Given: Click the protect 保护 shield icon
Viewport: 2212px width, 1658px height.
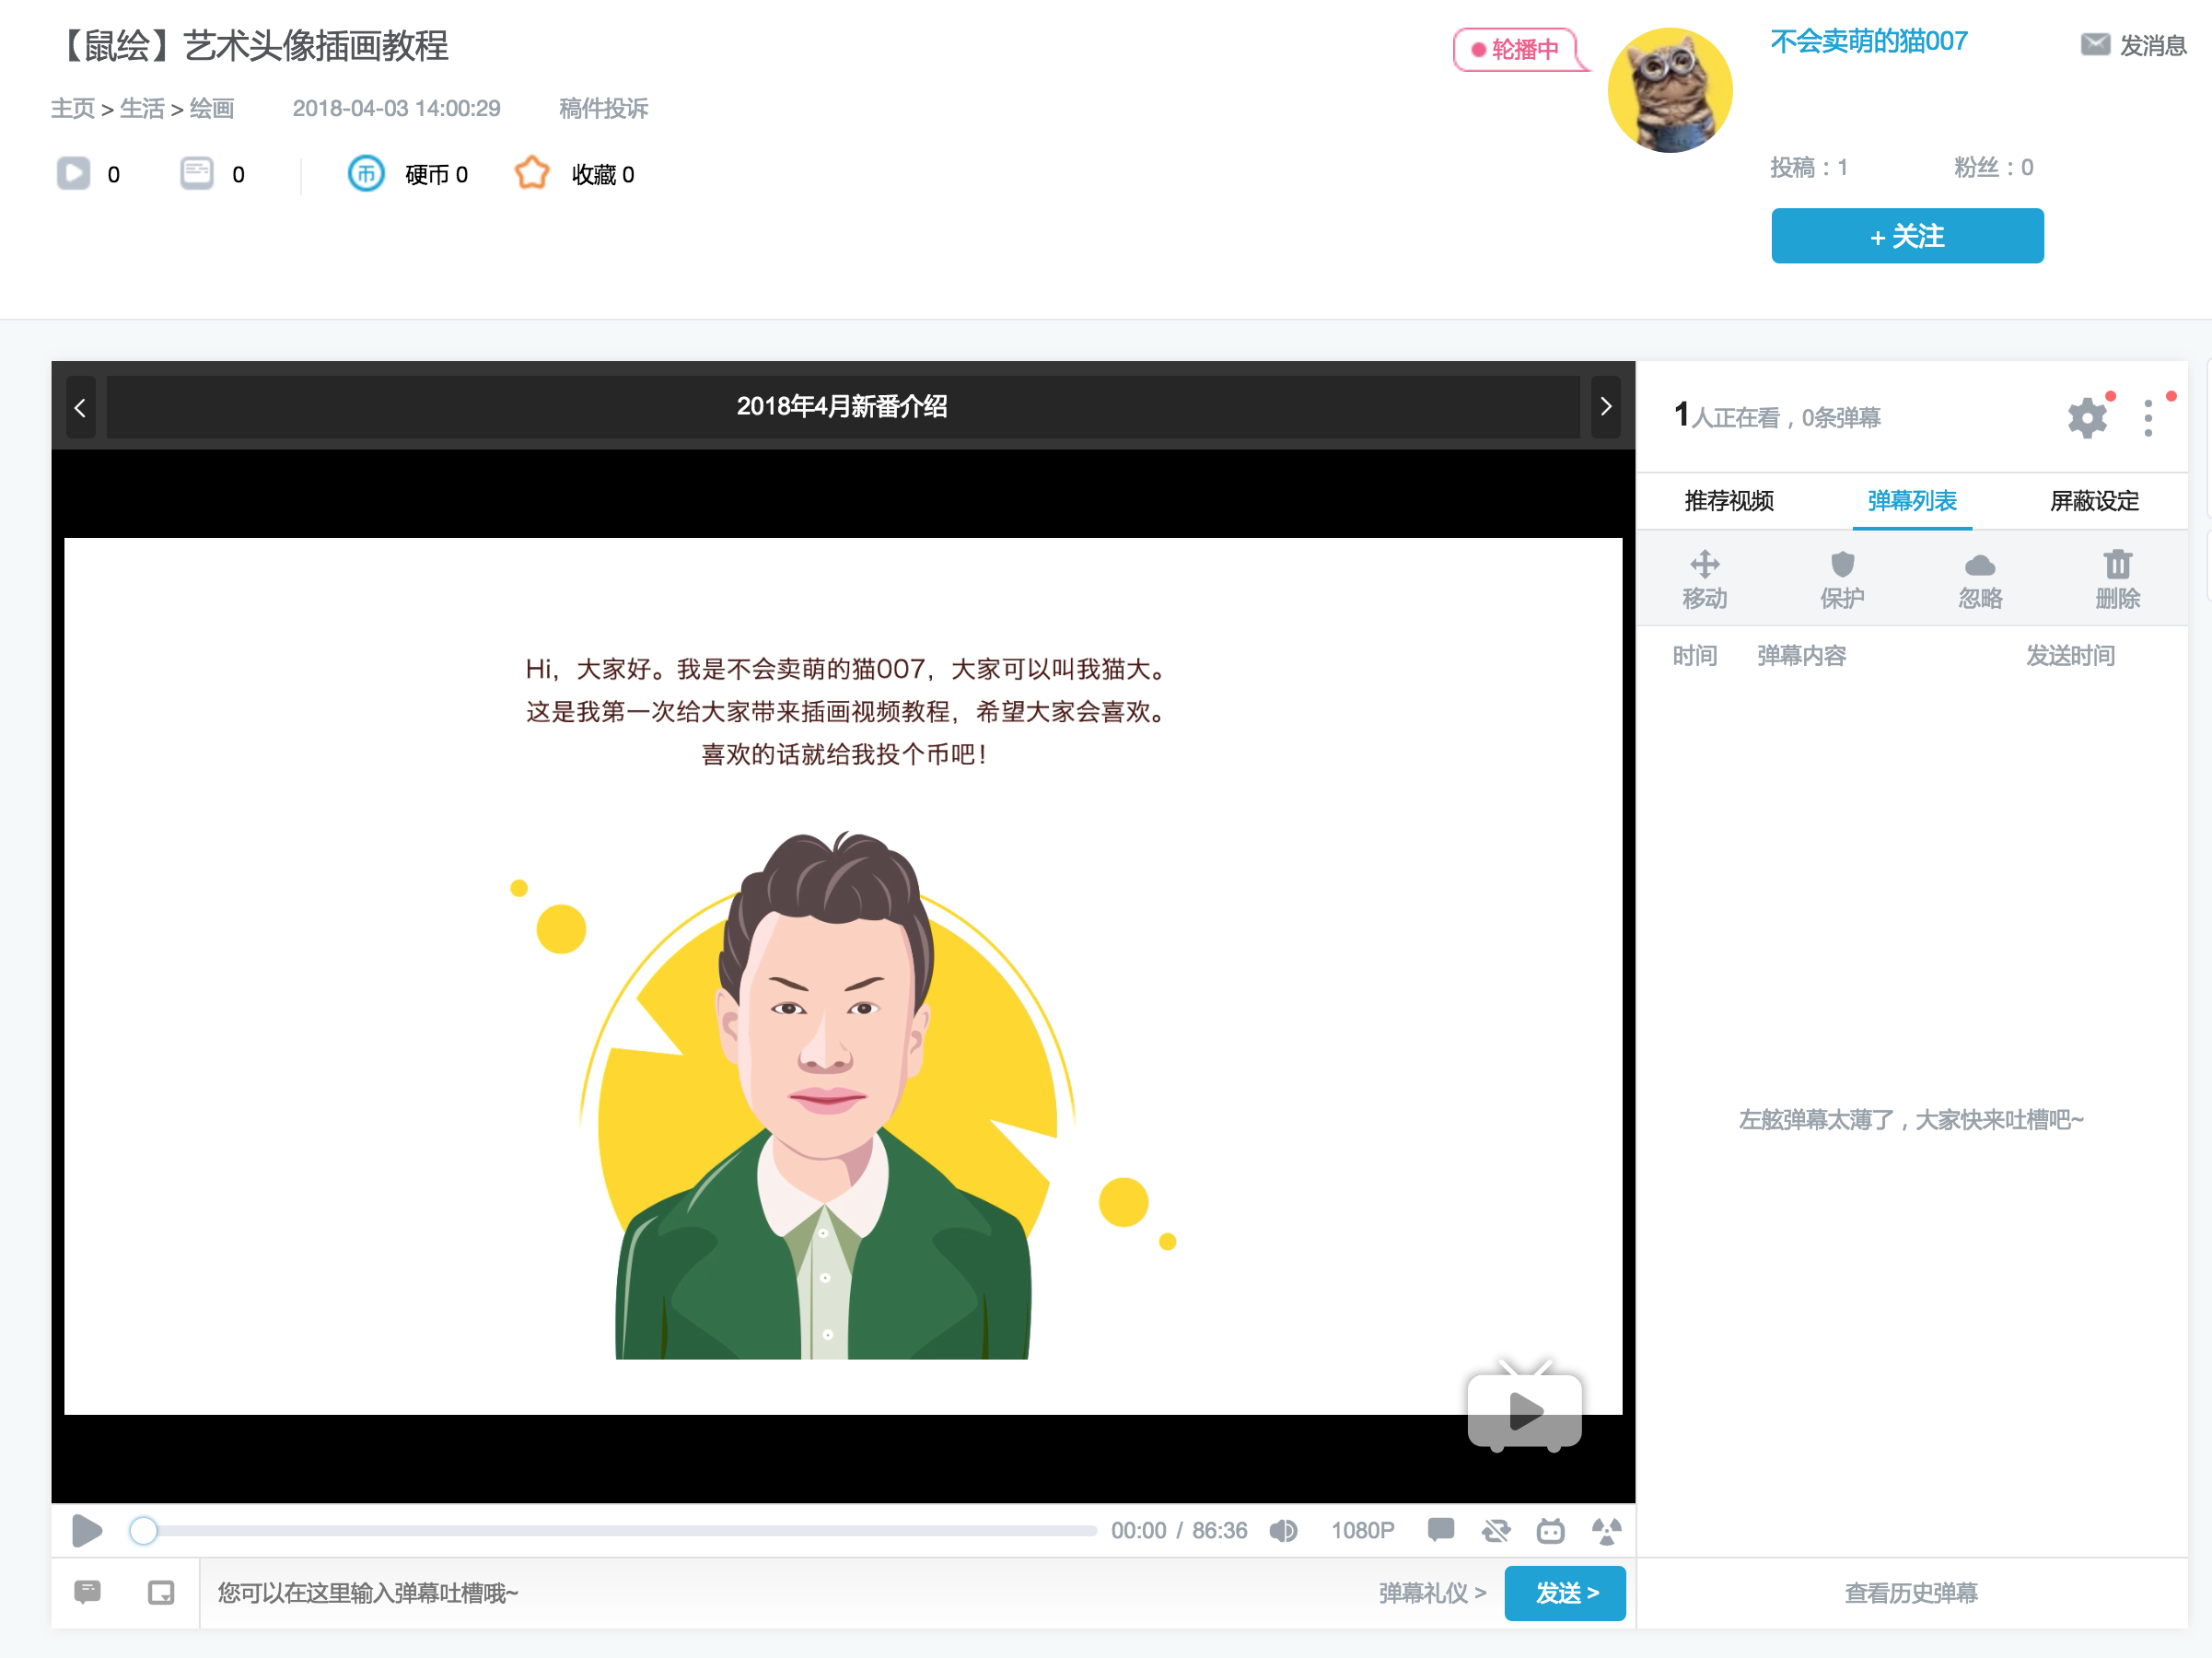Looking at the screenshot, I should [x=1842, y=565].
